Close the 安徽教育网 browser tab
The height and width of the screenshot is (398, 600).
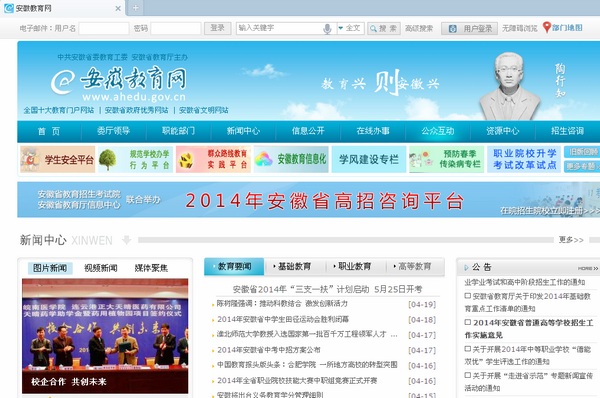pyautogui.click(x=118, y=8)
